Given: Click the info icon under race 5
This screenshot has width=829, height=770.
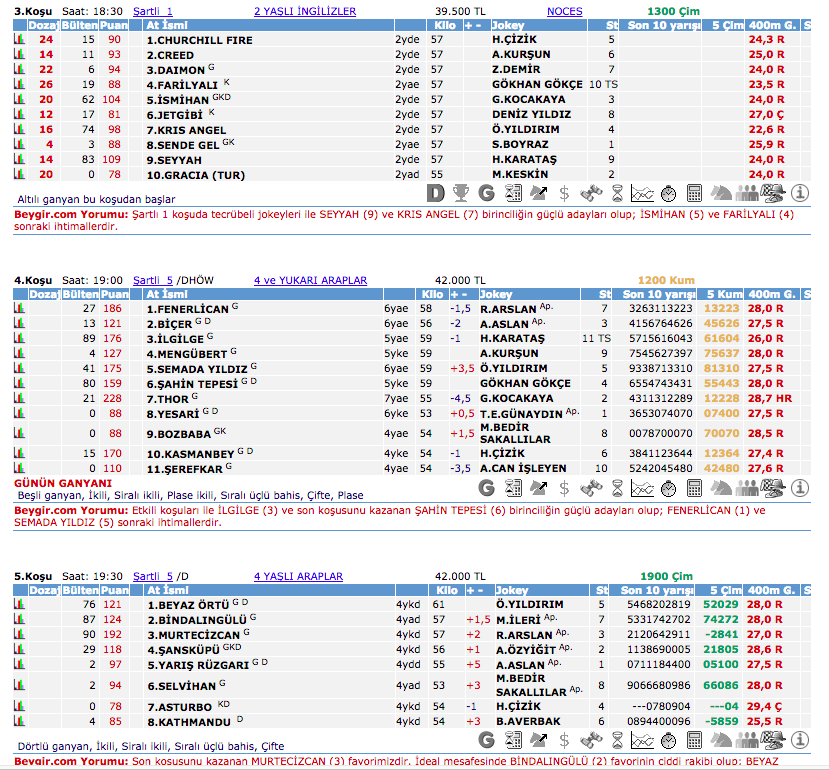Looking at the screenshot, I should point(799,740).
